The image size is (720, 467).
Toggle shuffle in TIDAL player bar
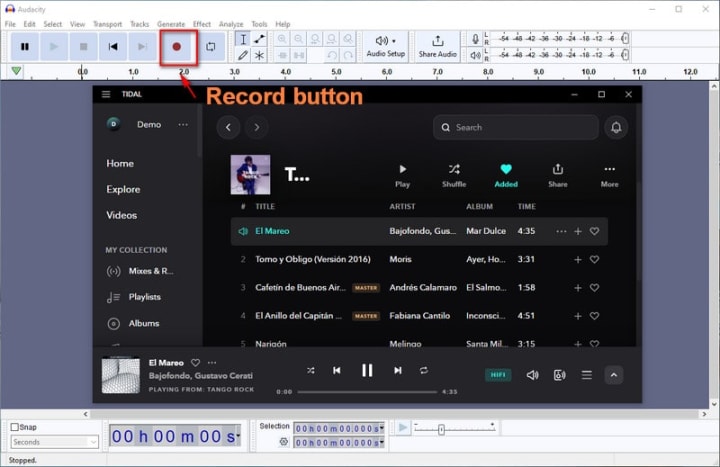click(311, 371)
